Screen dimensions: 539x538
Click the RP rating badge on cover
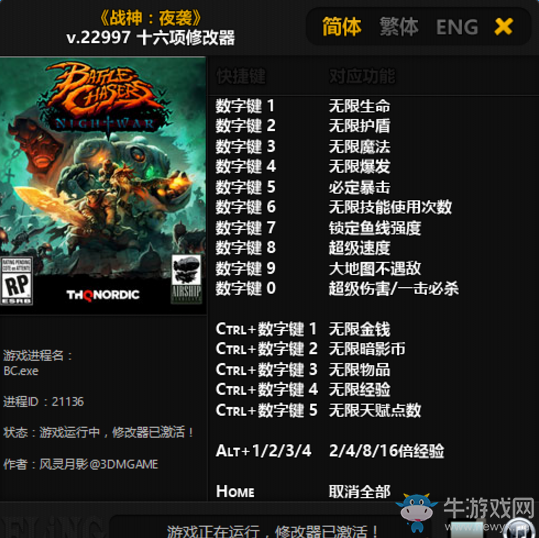(16, 281)
